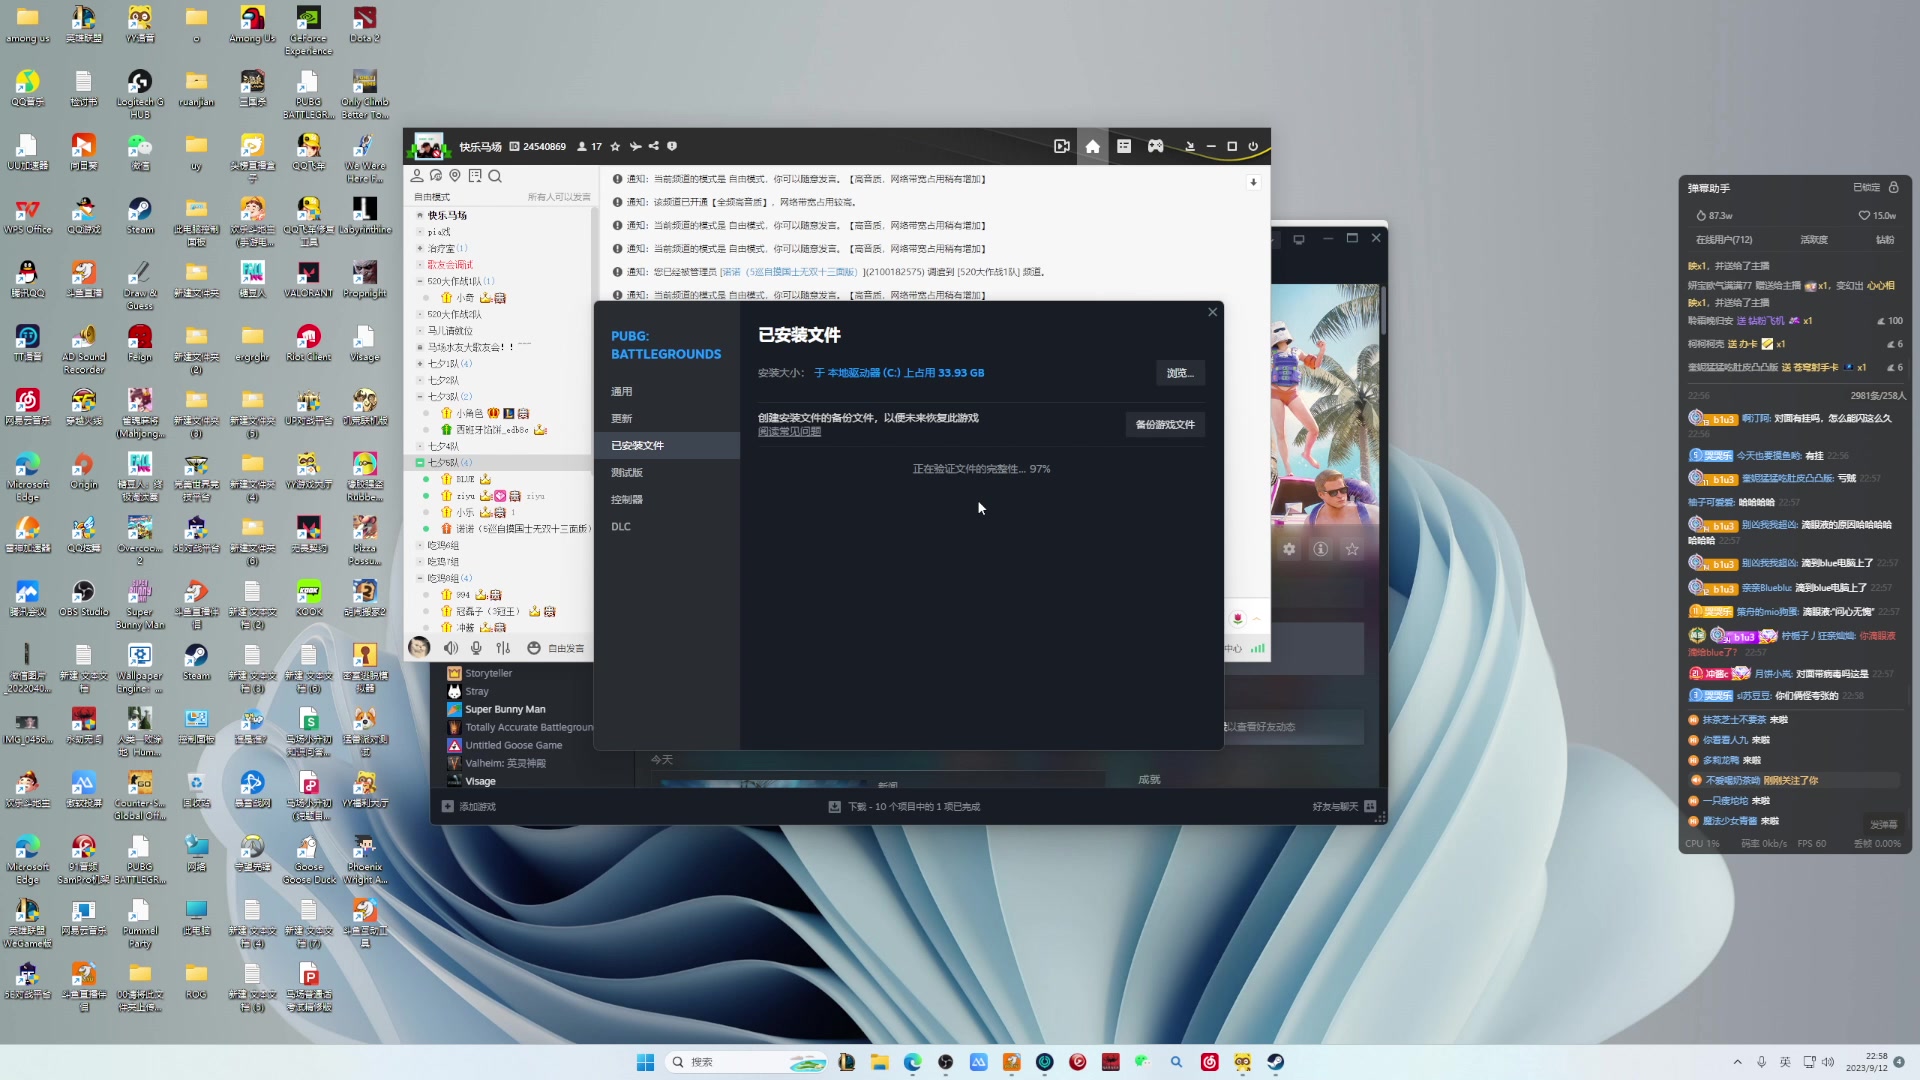Select Stray in Steam library list

pos(477,691)
